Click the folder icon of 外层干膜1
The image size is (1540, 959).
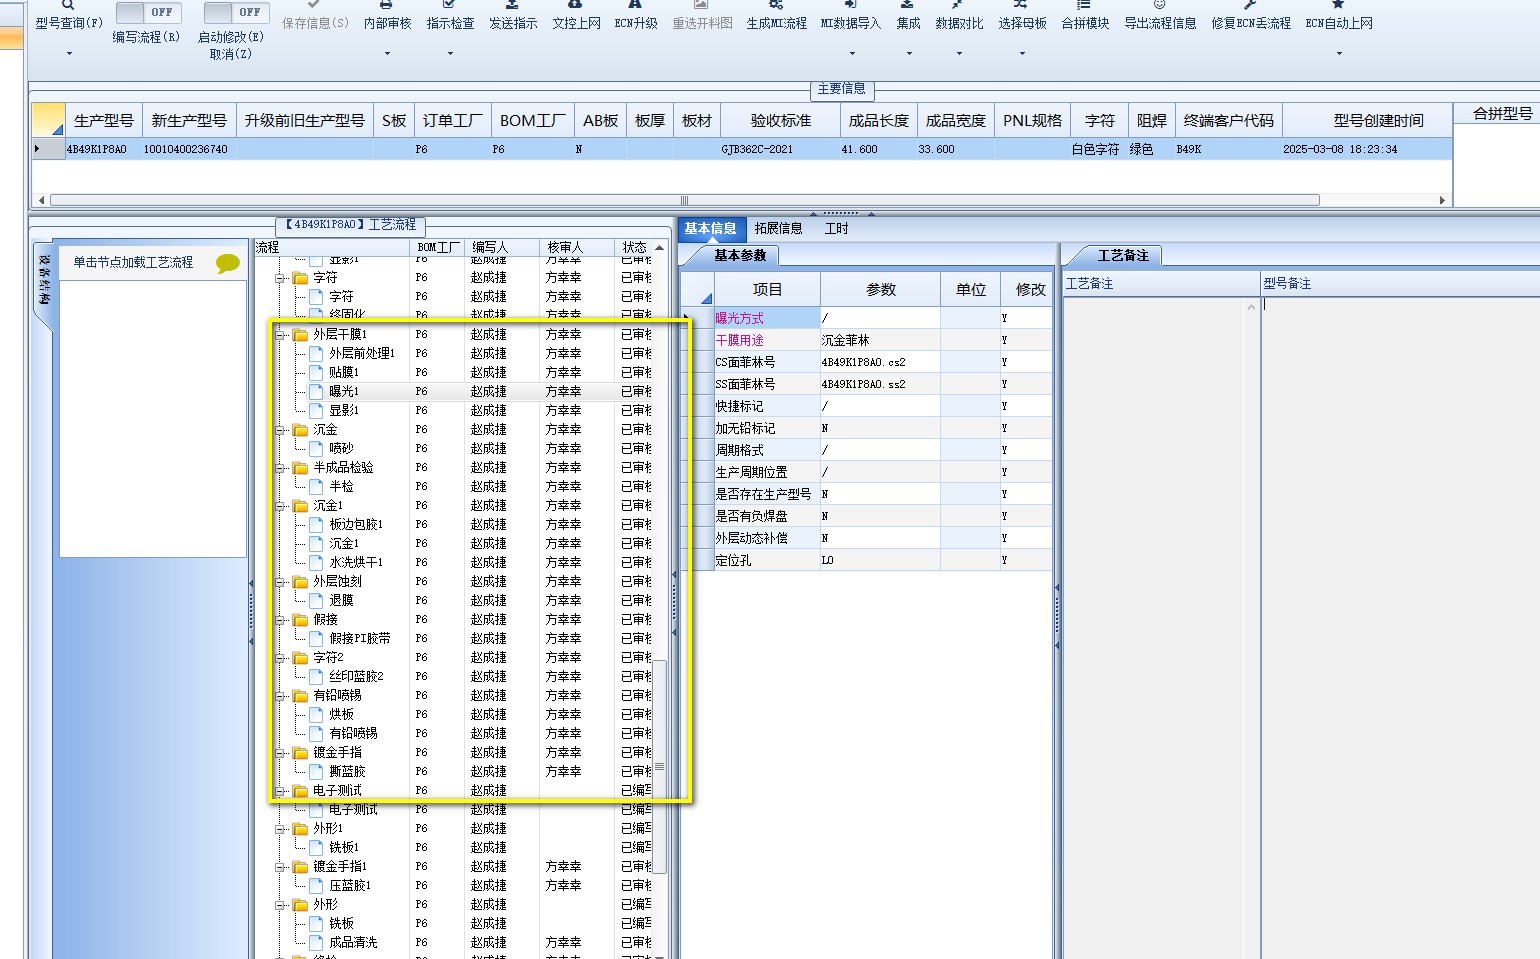pos(300,334)
